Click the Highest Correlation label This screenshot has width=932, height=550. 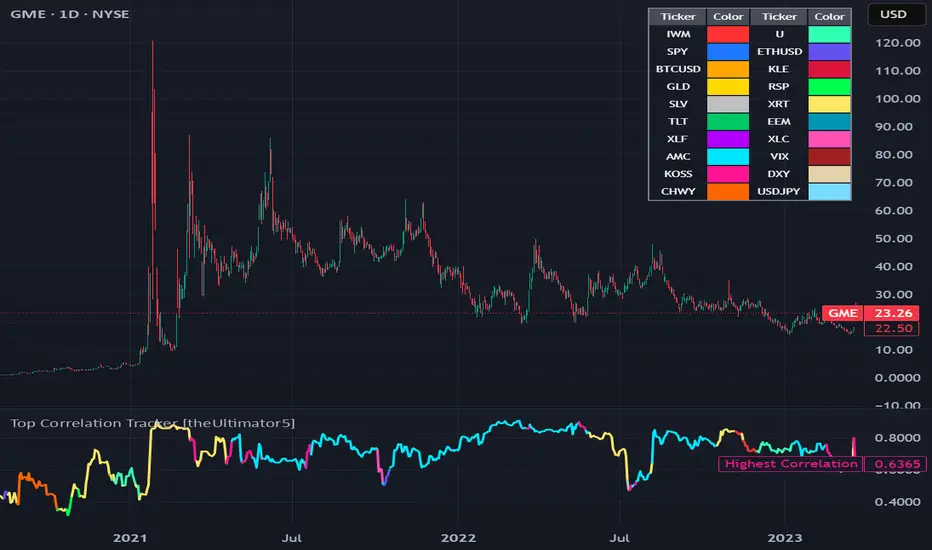[791, 464]
